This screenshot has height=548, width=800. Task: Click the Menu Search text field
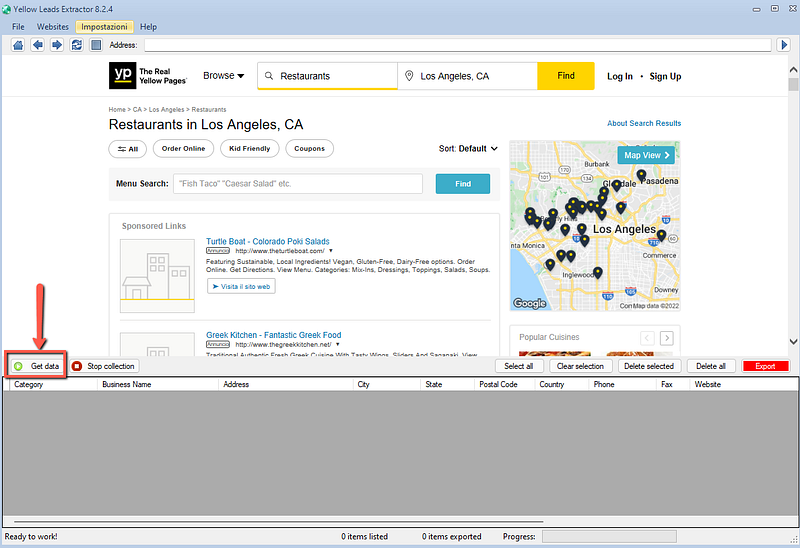[x=298, y=184]
